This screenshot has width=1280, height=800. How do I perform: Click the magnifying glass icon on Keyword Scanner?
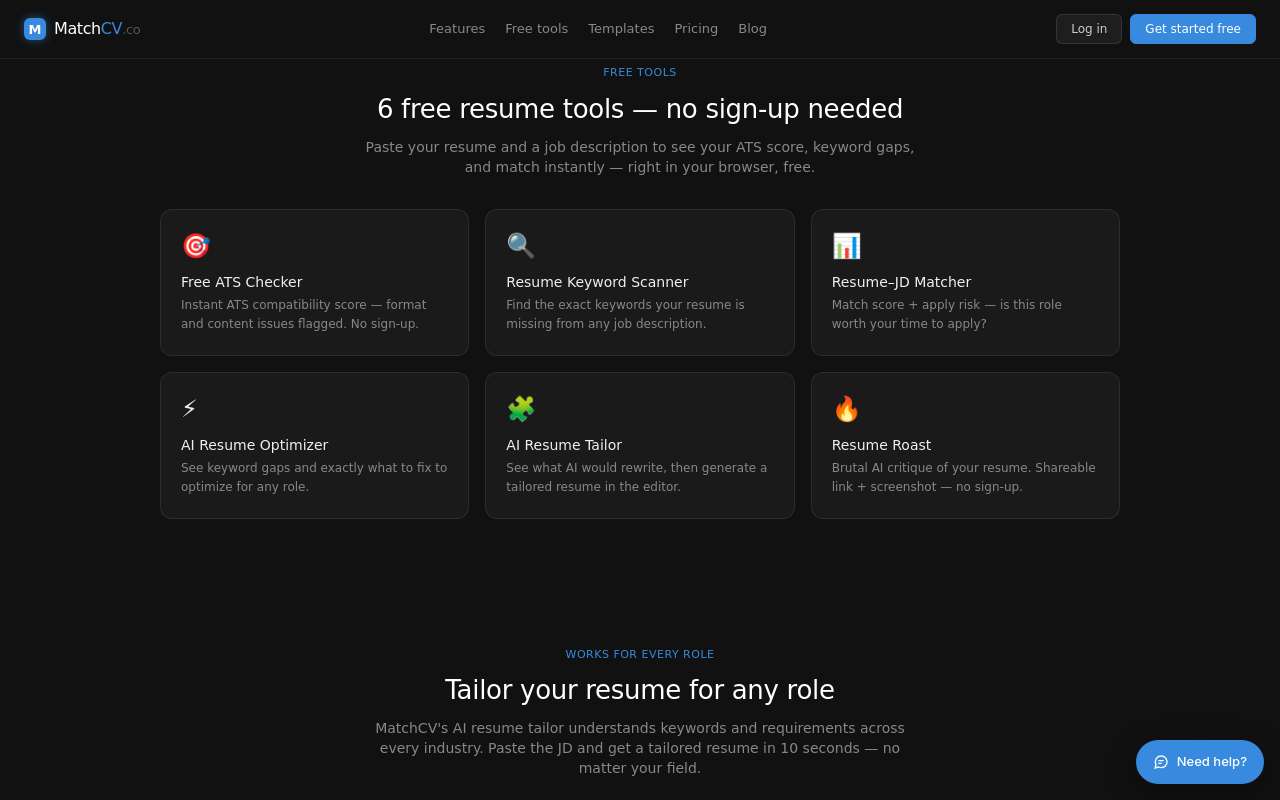tap(520, 246)
